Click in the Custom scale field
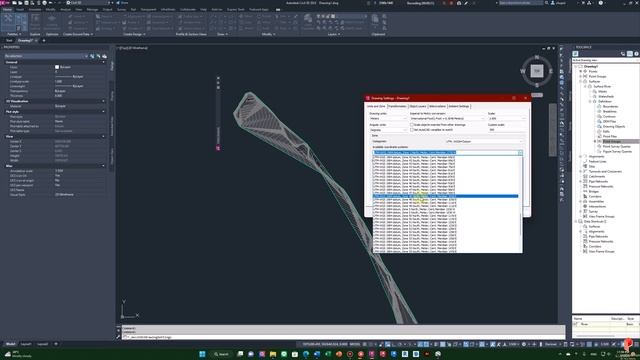 pyautogui.click(x=507, y=130)
